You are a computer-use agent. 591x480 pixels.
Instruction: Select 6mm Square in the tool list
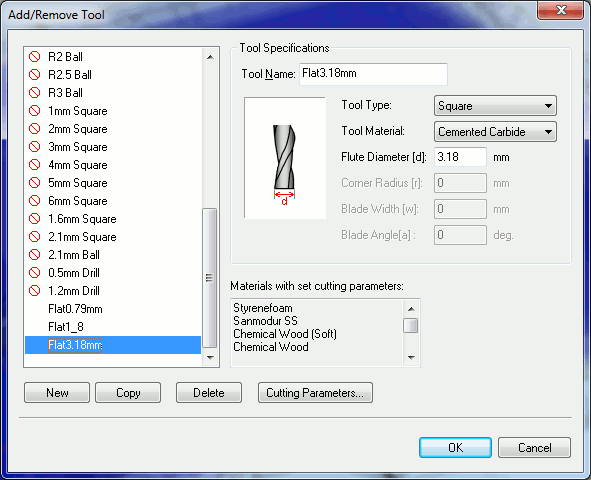pyautogui.click(x=78, y=201)
